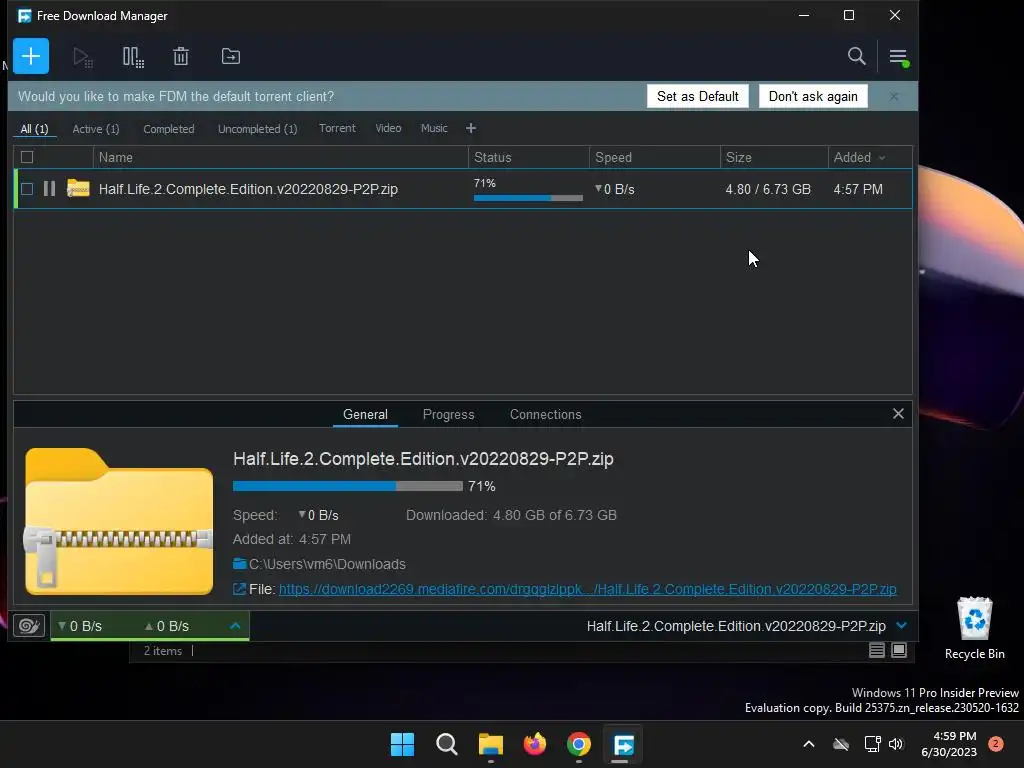Switch to the Active (1) filter tab
Viewport: 1024px width, 768px height.
96,129
